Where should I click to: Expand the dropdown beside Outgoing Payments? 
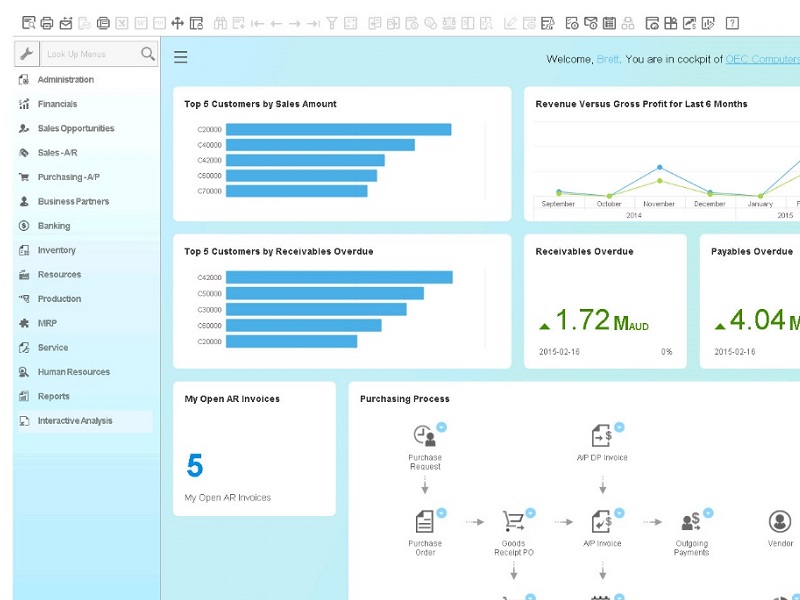[708, 513]
